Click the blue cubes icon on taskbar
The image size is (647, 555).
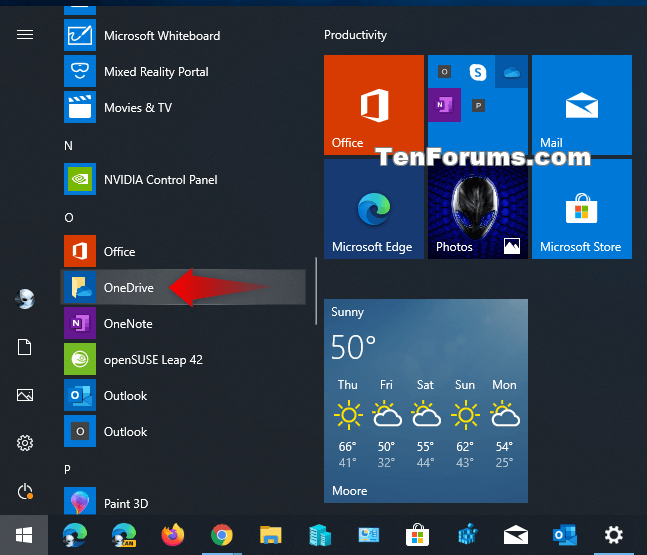[467, 534]
